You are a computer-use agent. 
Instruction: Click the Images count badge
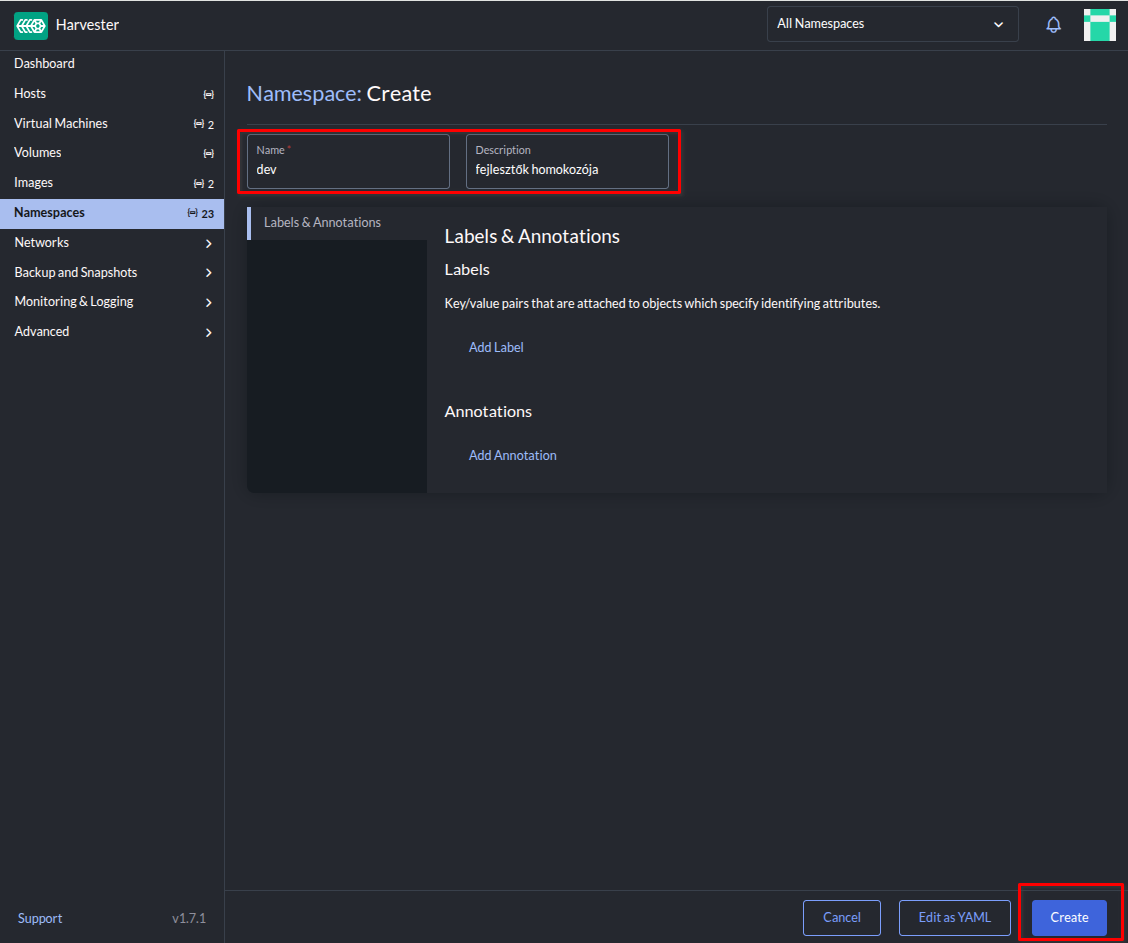[204, 184]
